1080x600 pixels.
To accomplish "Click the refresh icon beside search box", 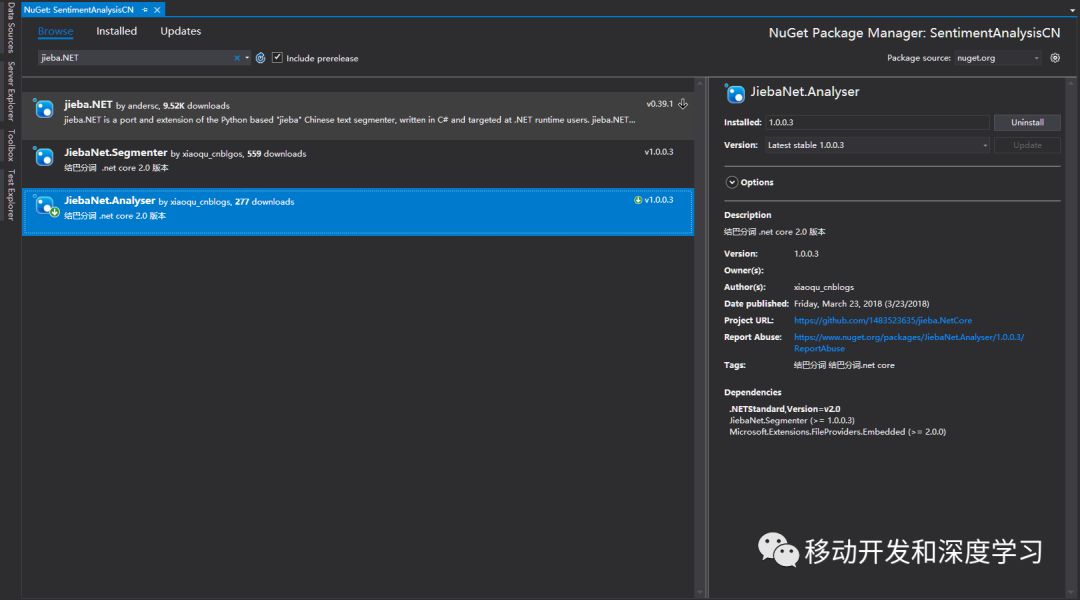I will (260, 58).
